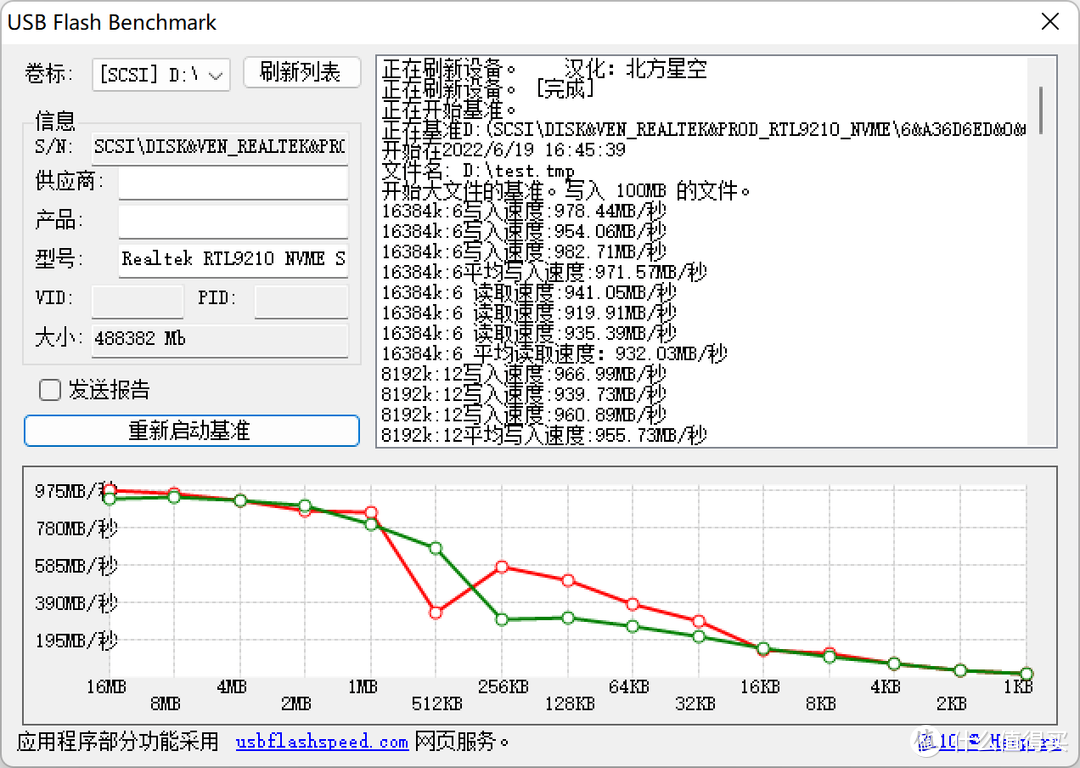Click the log line 平均写入速度:955.73MB/秒
The height and width of the screenshot is (768, 1080).
tap(544, 435)
